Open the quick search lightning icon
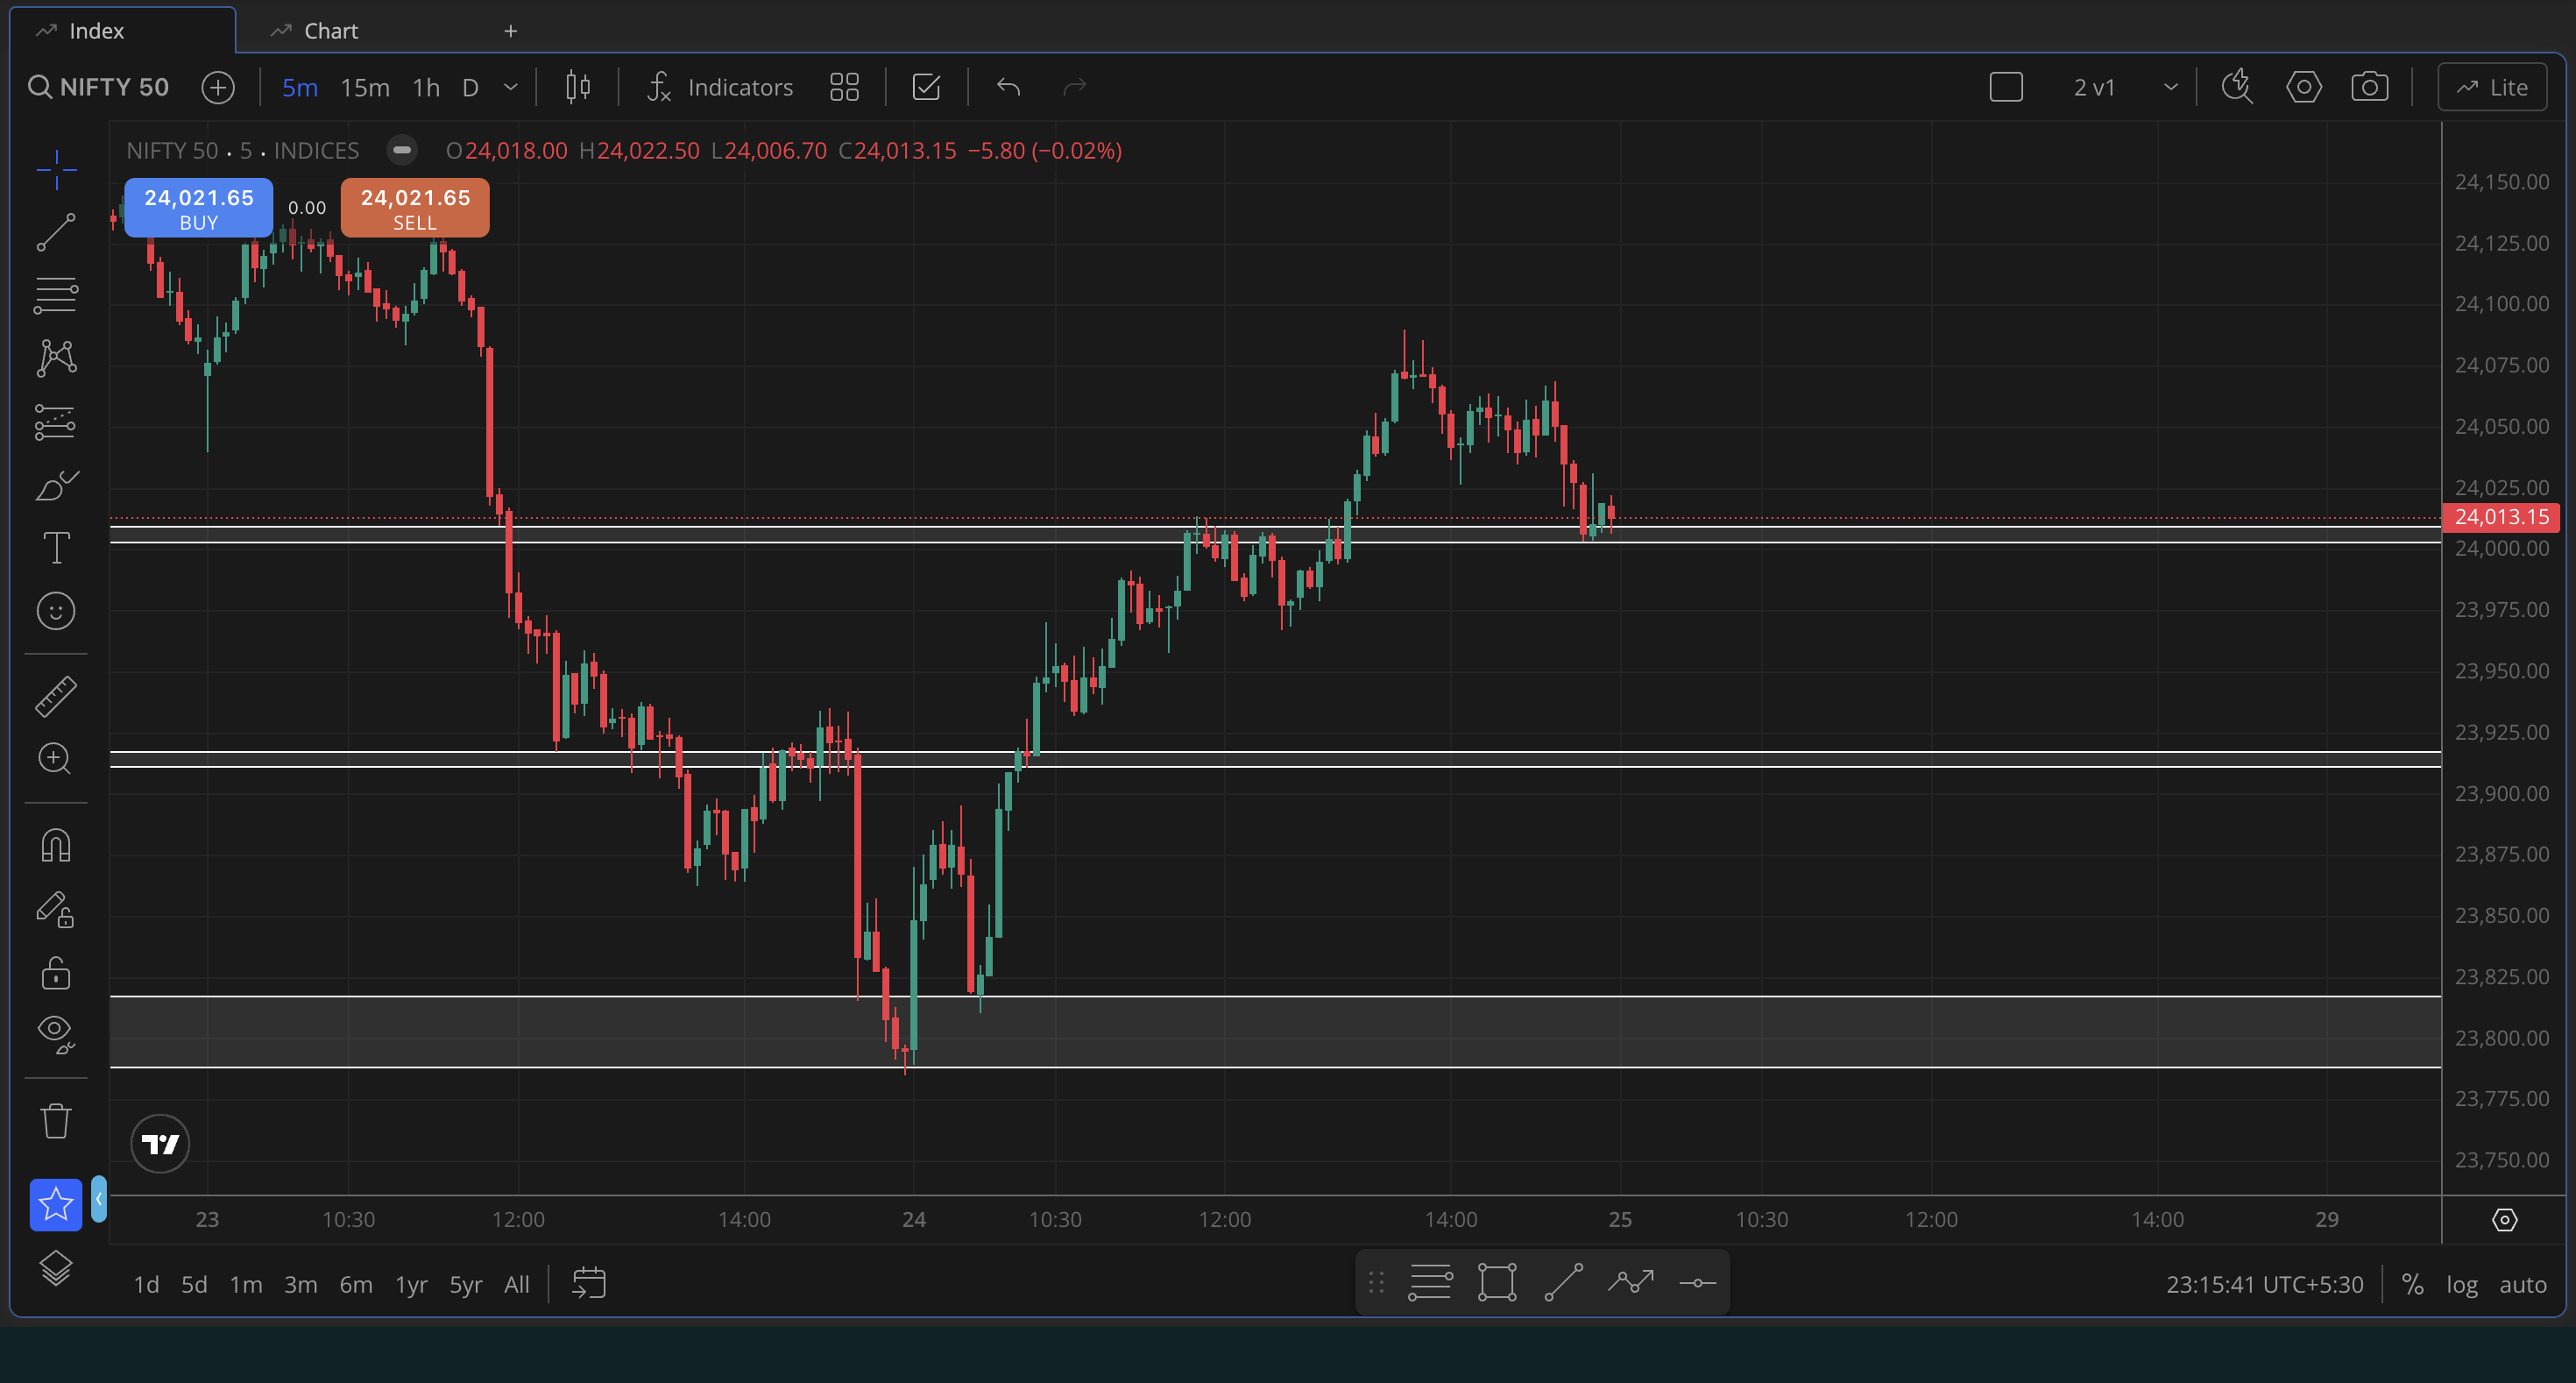Image resolution: width=2576 pixels, height=1383 pixels. click(x=2237, y=88)
